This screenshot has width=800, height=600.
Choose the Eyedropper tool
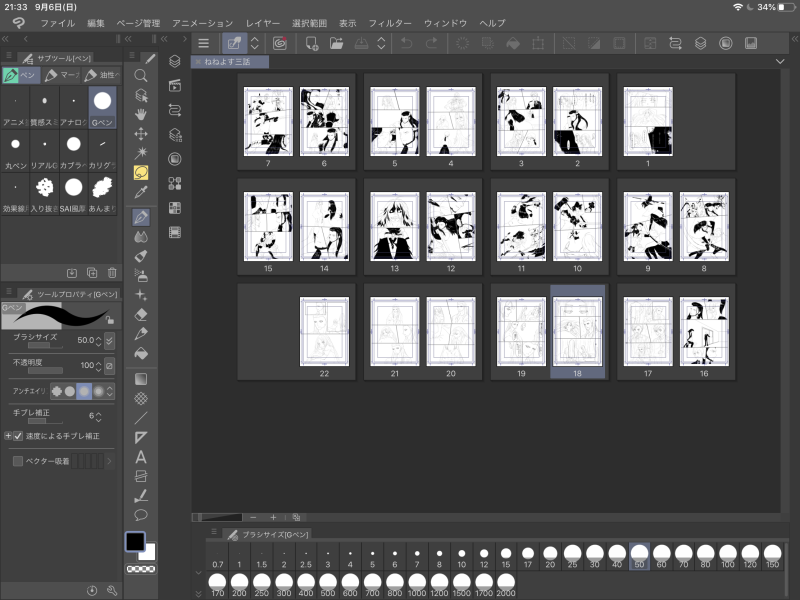click(x=141, y=191)
